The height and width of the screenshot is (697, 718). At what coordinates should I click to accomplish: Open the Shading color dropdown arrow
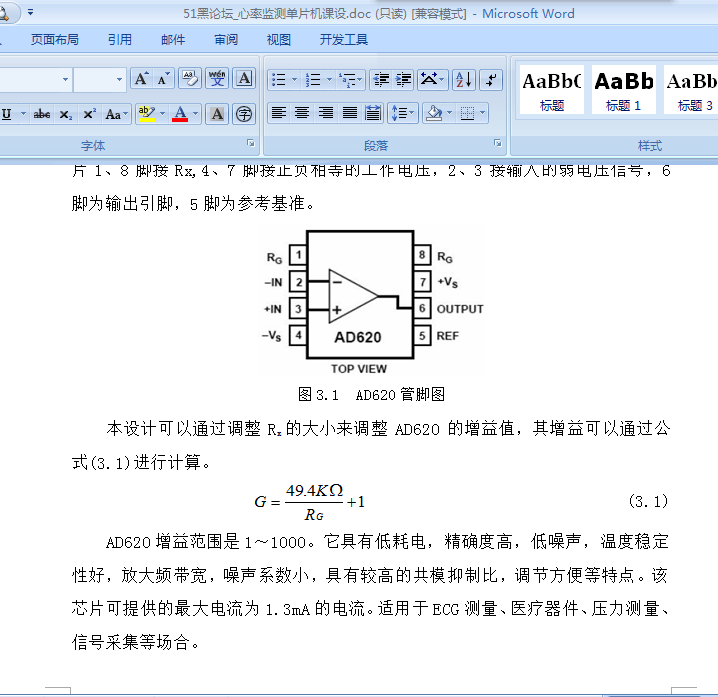pyautogui.click(x=449, y=113)
